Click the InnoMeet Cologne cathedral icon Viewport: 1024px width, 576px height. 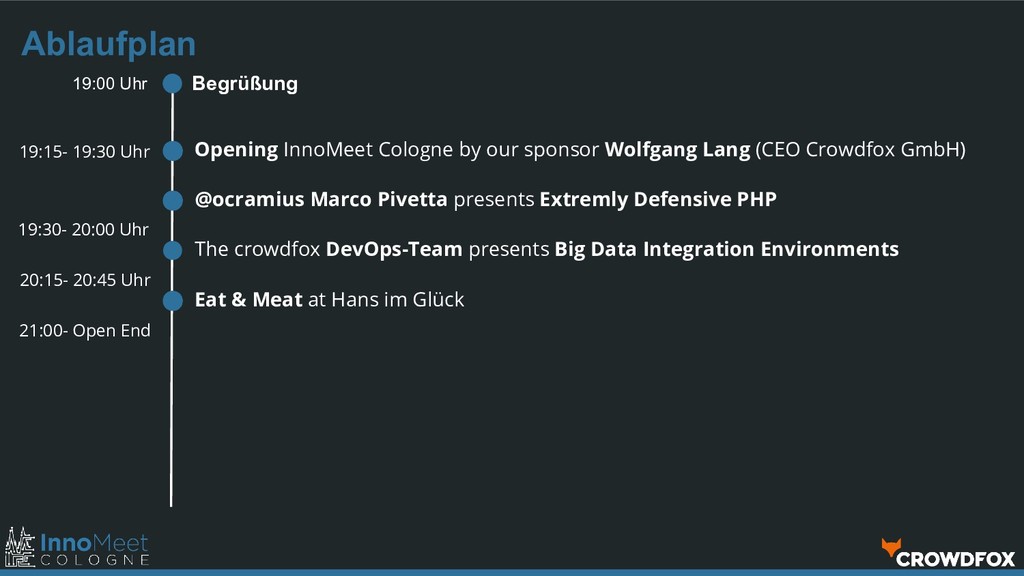pos(20,547)
